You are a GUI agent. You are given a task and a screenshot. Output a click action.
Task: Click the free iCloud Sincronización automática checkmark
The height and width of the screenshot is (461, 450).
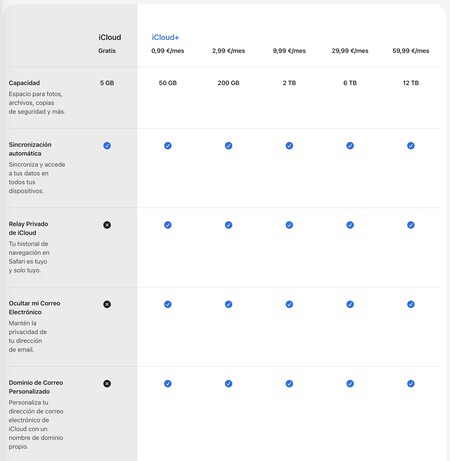click(x=107, y=146)
